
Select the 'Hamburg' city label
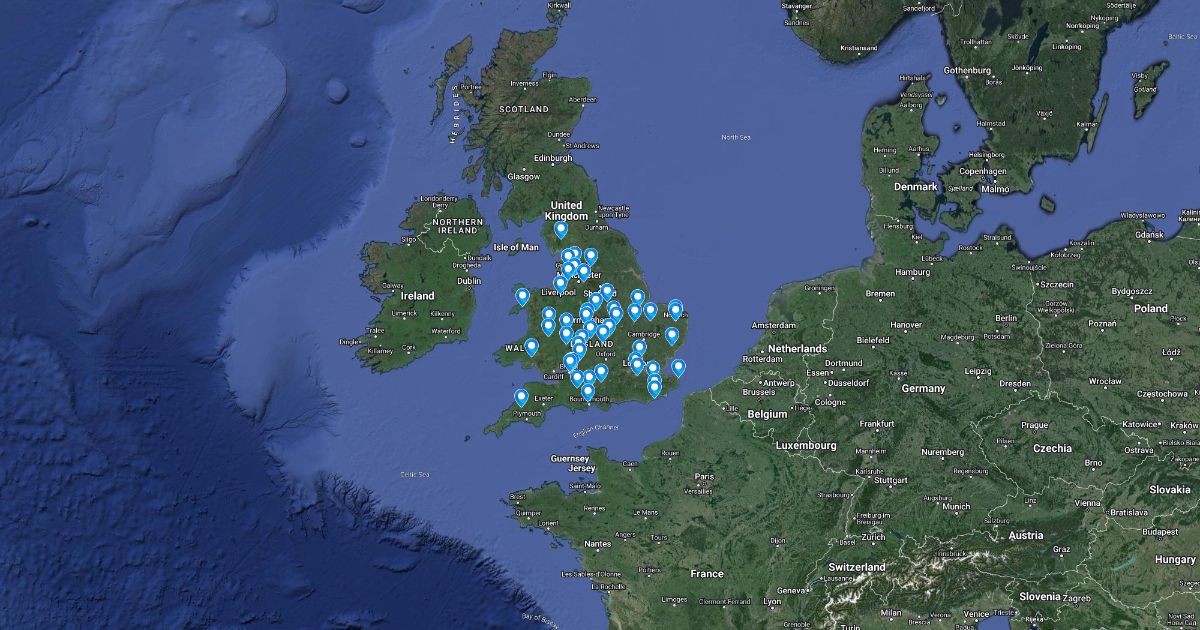(x=913, y=272)
